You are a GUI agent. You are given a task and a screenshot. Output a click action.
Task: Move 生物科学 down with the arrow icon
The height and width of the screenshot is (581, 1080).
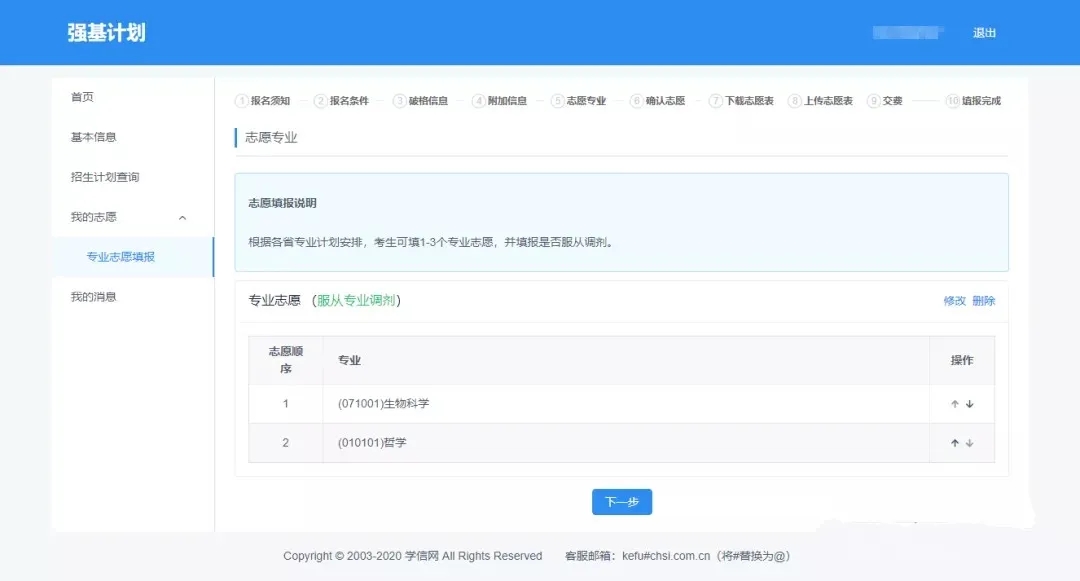(970, 404)
